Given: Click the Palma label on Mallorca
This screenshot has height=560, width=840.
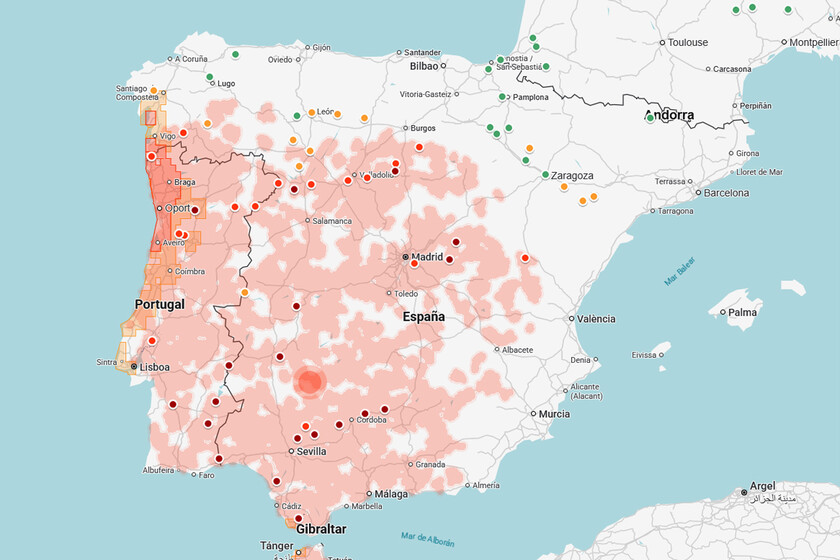Looking at the screenshot, I should click(x=742, y=312).
